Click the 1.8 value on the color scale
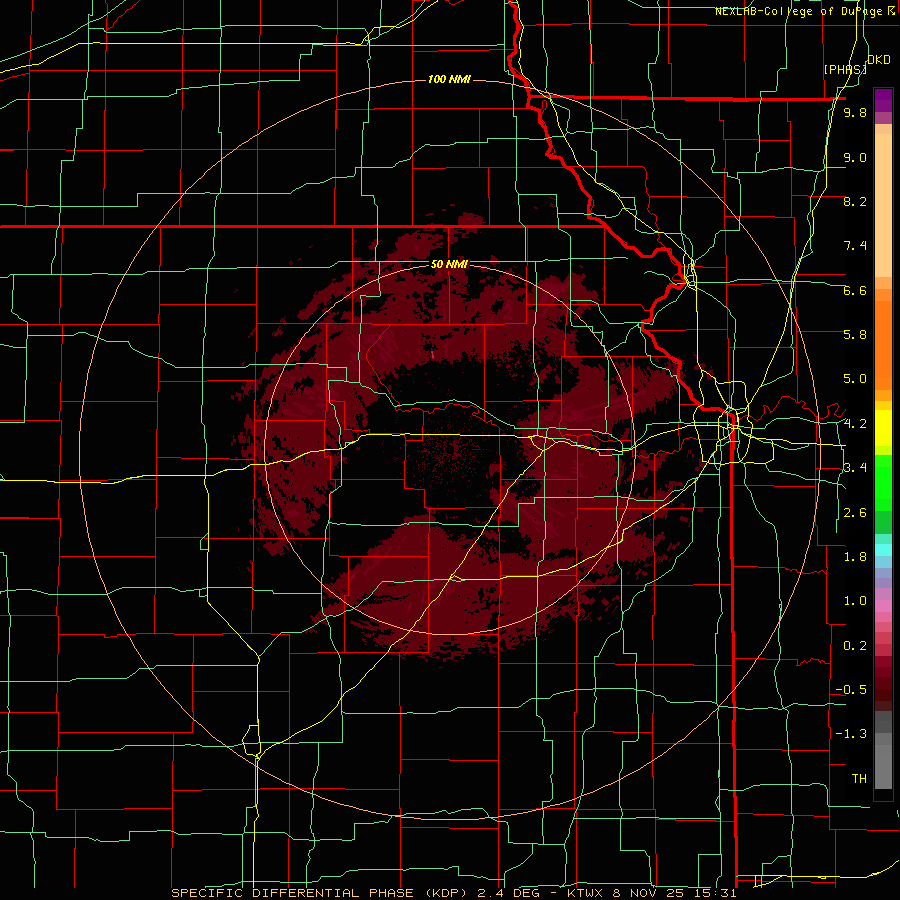900x900 pixels. point(855,557)
